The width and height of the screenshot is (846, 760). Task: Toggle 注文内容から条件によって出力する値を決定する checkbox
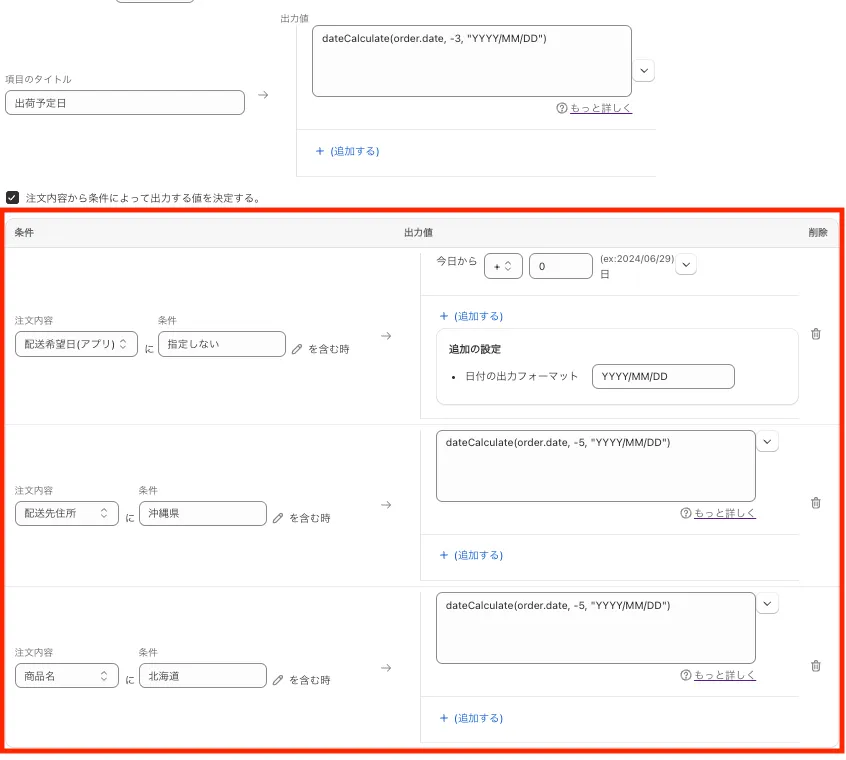tap(12, 198)
